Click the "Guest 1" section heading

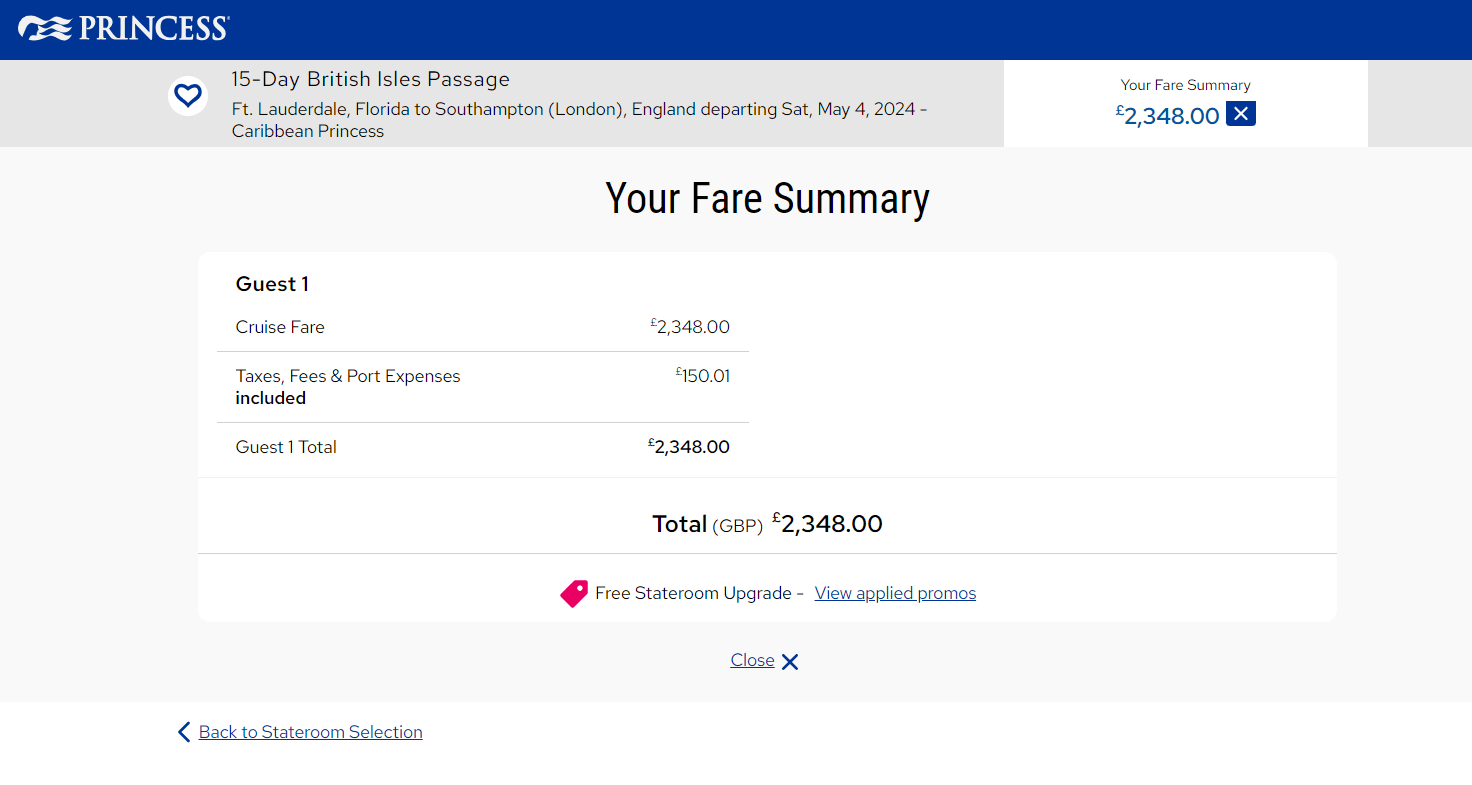[x=272, y=284]
